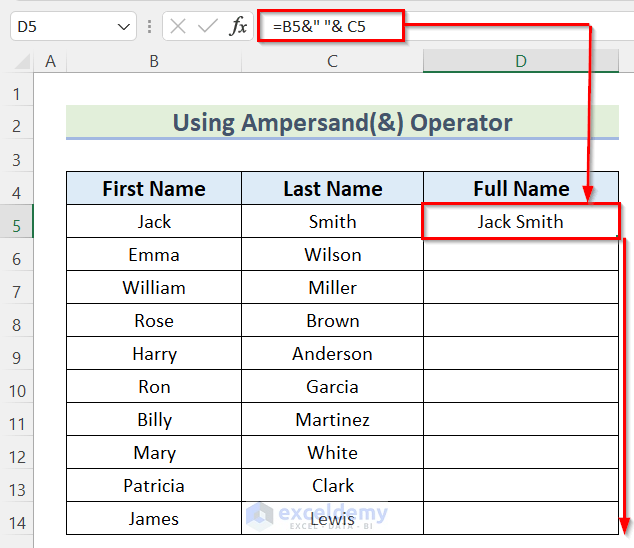The width and height of the screenshot is (634, 548).
Task: Select empty Full Name cell beside James Lewis
Action: coord(521,518)
